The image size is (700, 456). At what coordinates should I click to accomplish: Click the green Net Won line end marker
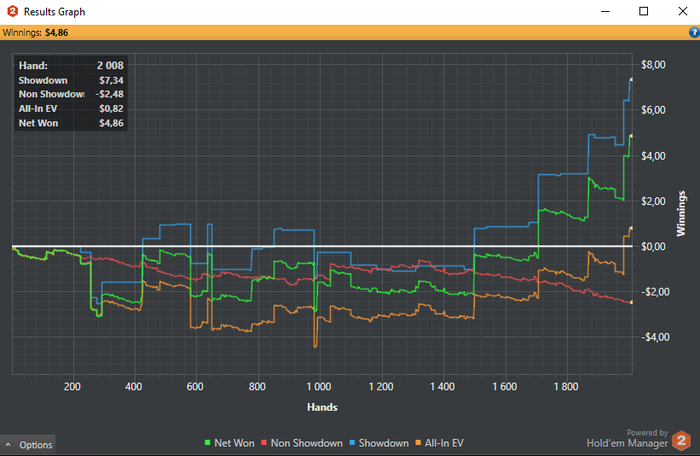pyautogui.click(x=631, y=136)
